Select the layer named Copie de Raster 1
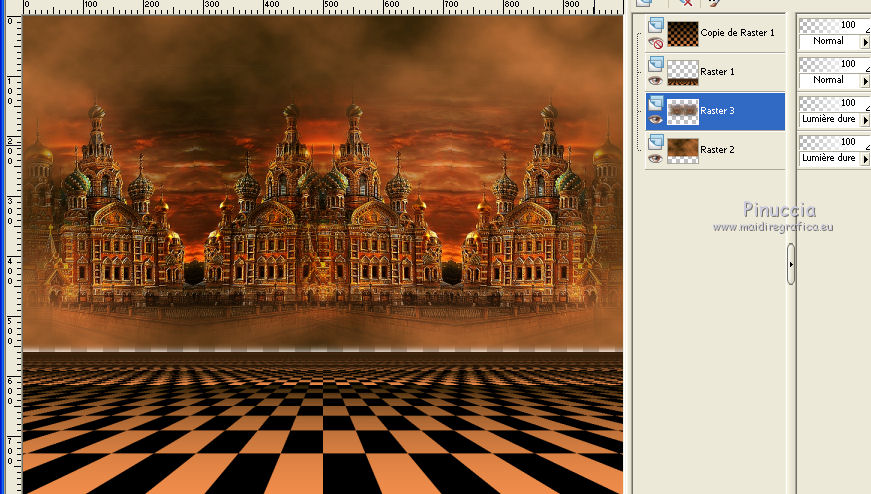Image resolution: width=871 pixels, height=494 pixels. (x=737, y=33)
